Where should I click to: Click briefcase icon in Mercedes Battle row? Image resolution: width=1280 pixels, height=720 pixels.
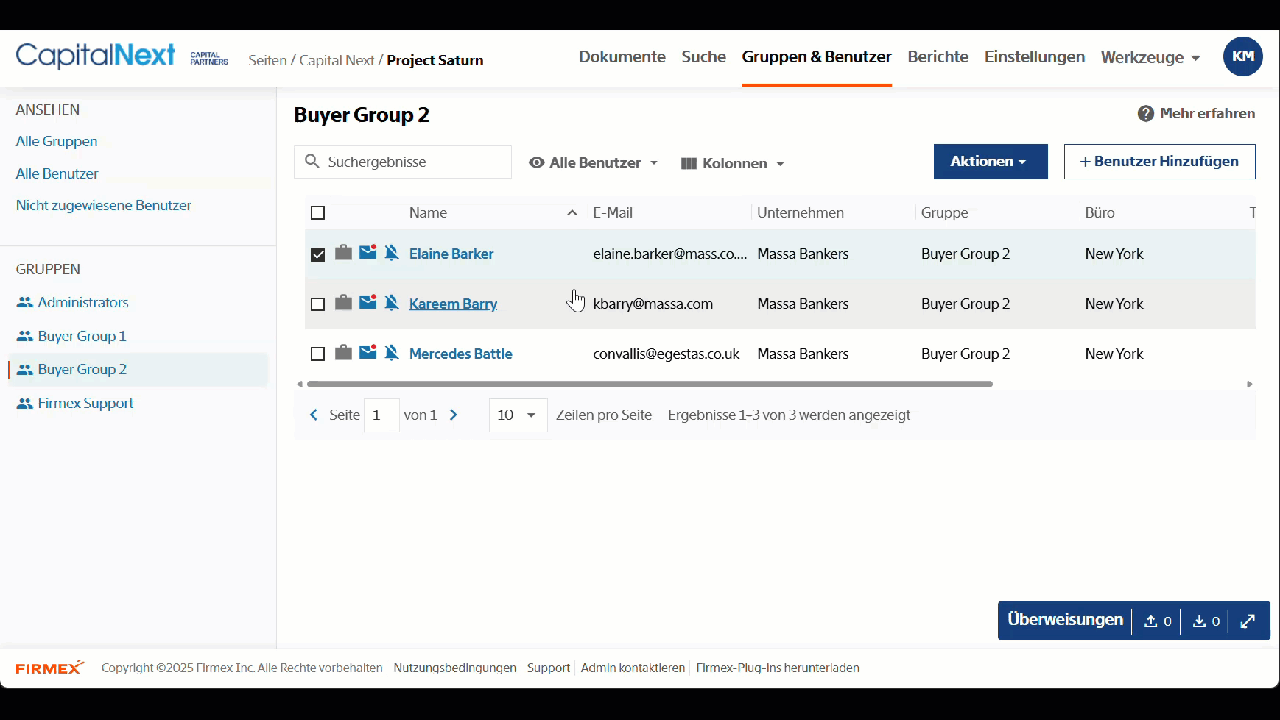tap(343, 353)
